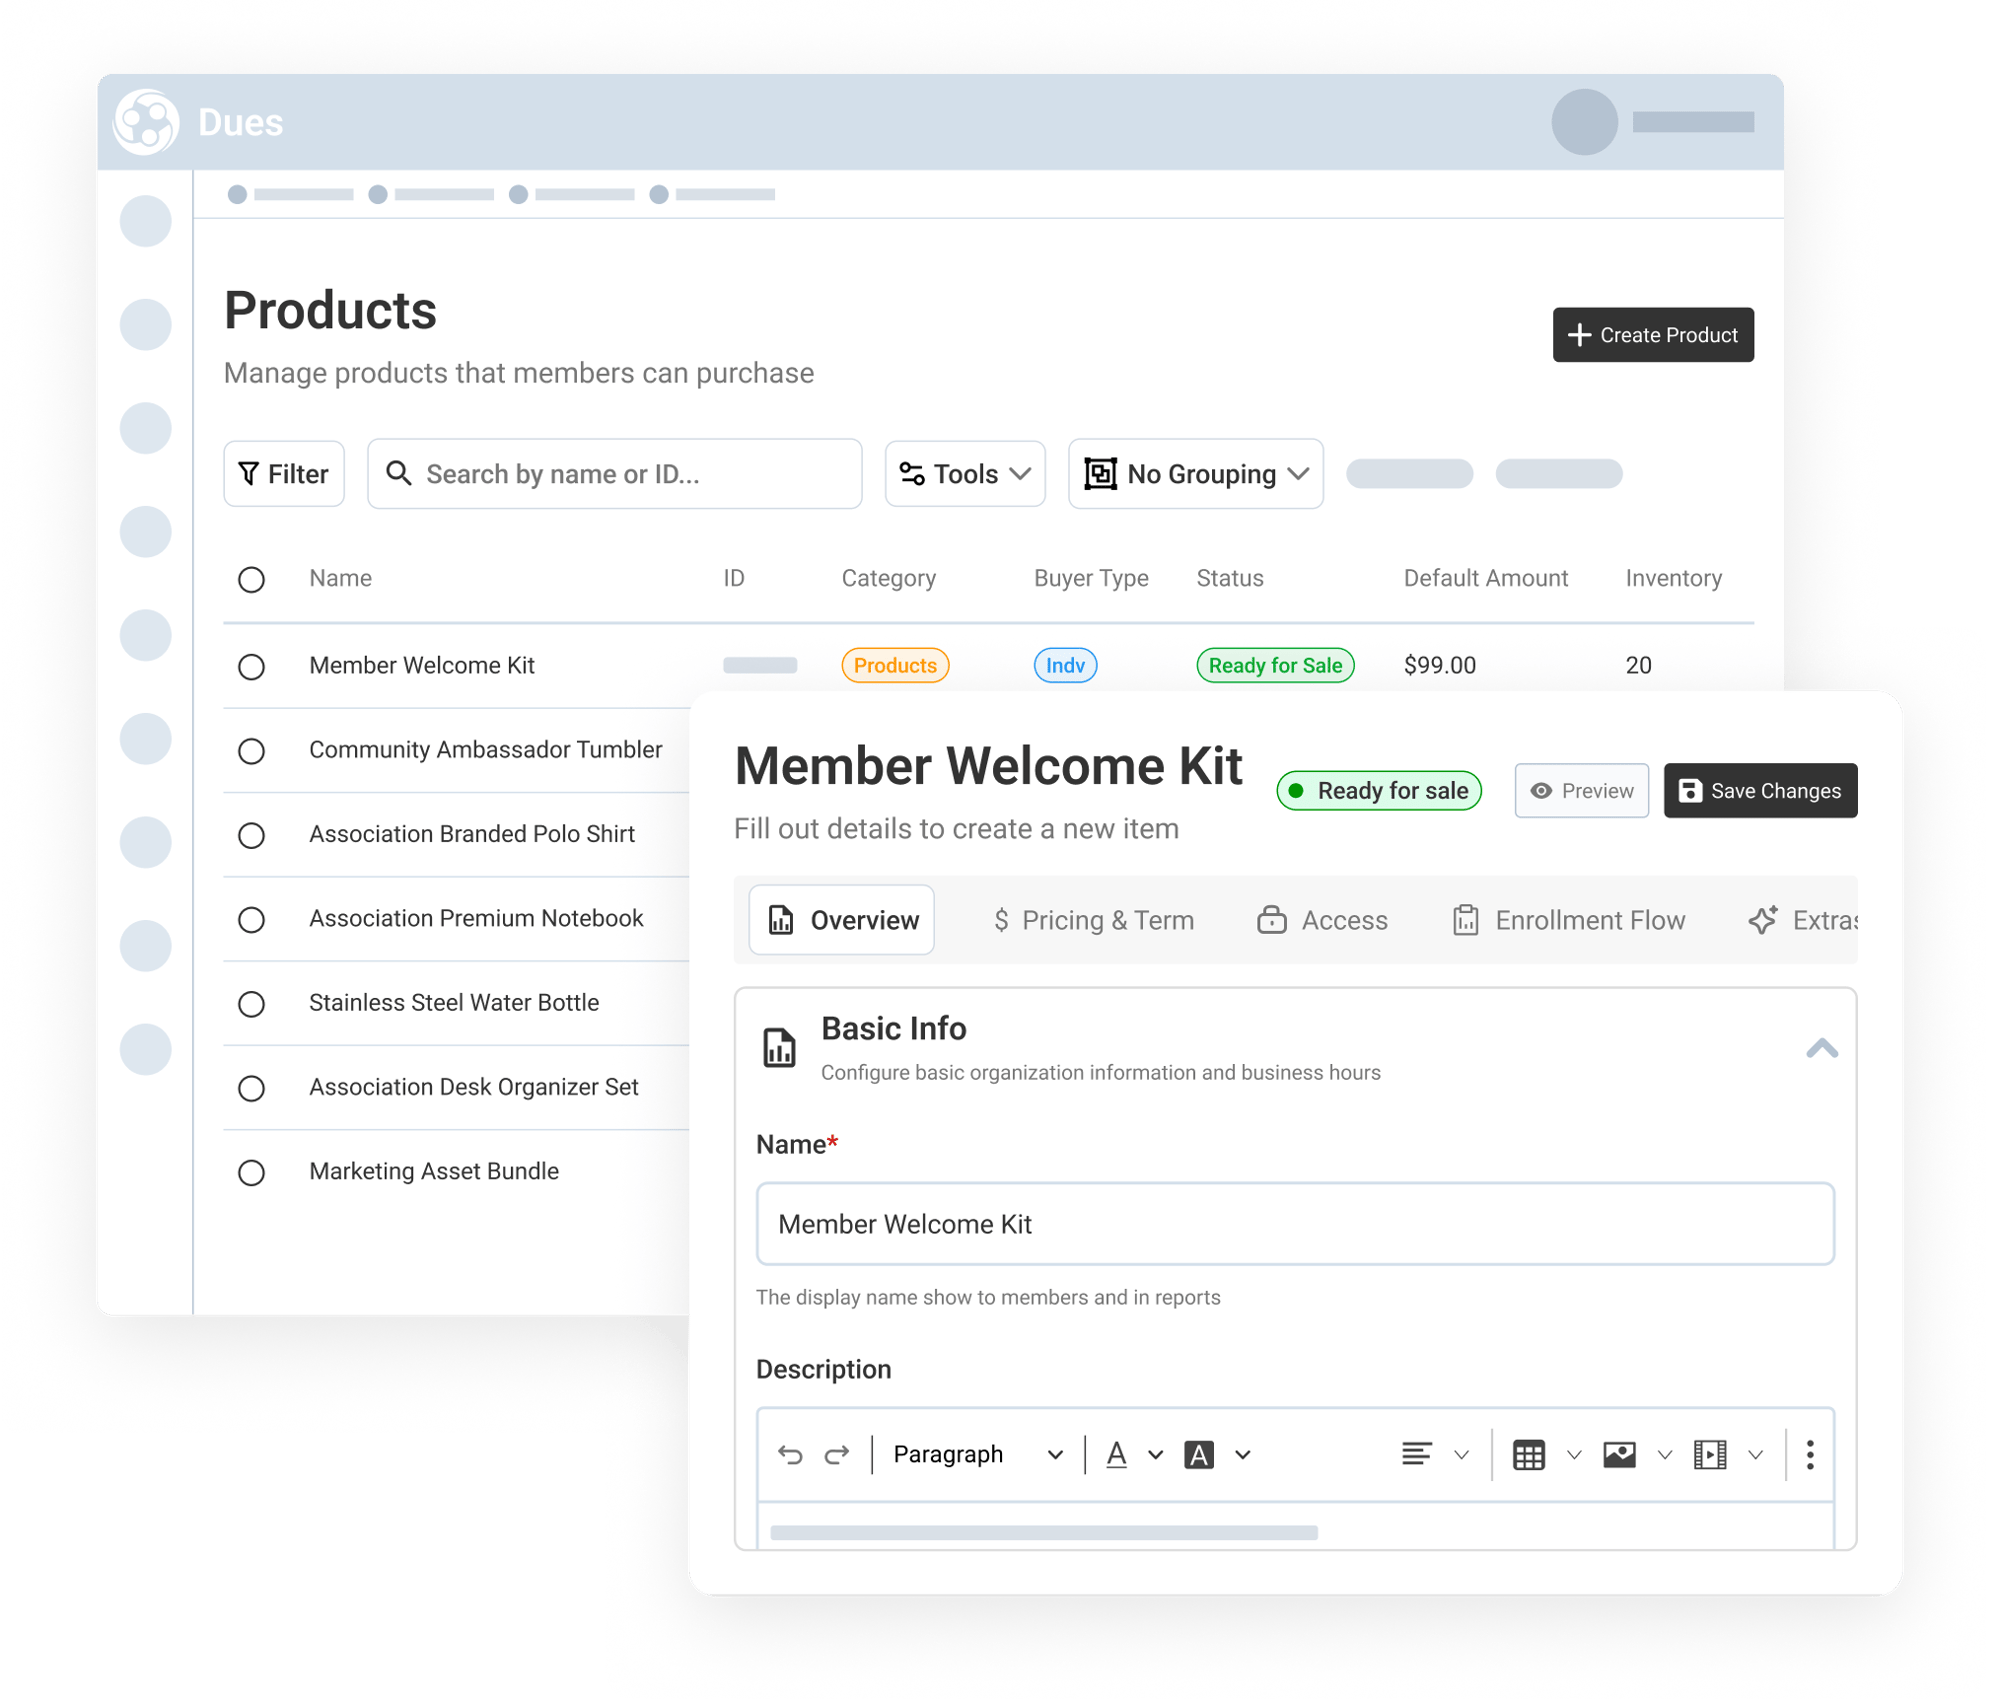Toggle the select-all checkbox in table header

click(251, 579)
